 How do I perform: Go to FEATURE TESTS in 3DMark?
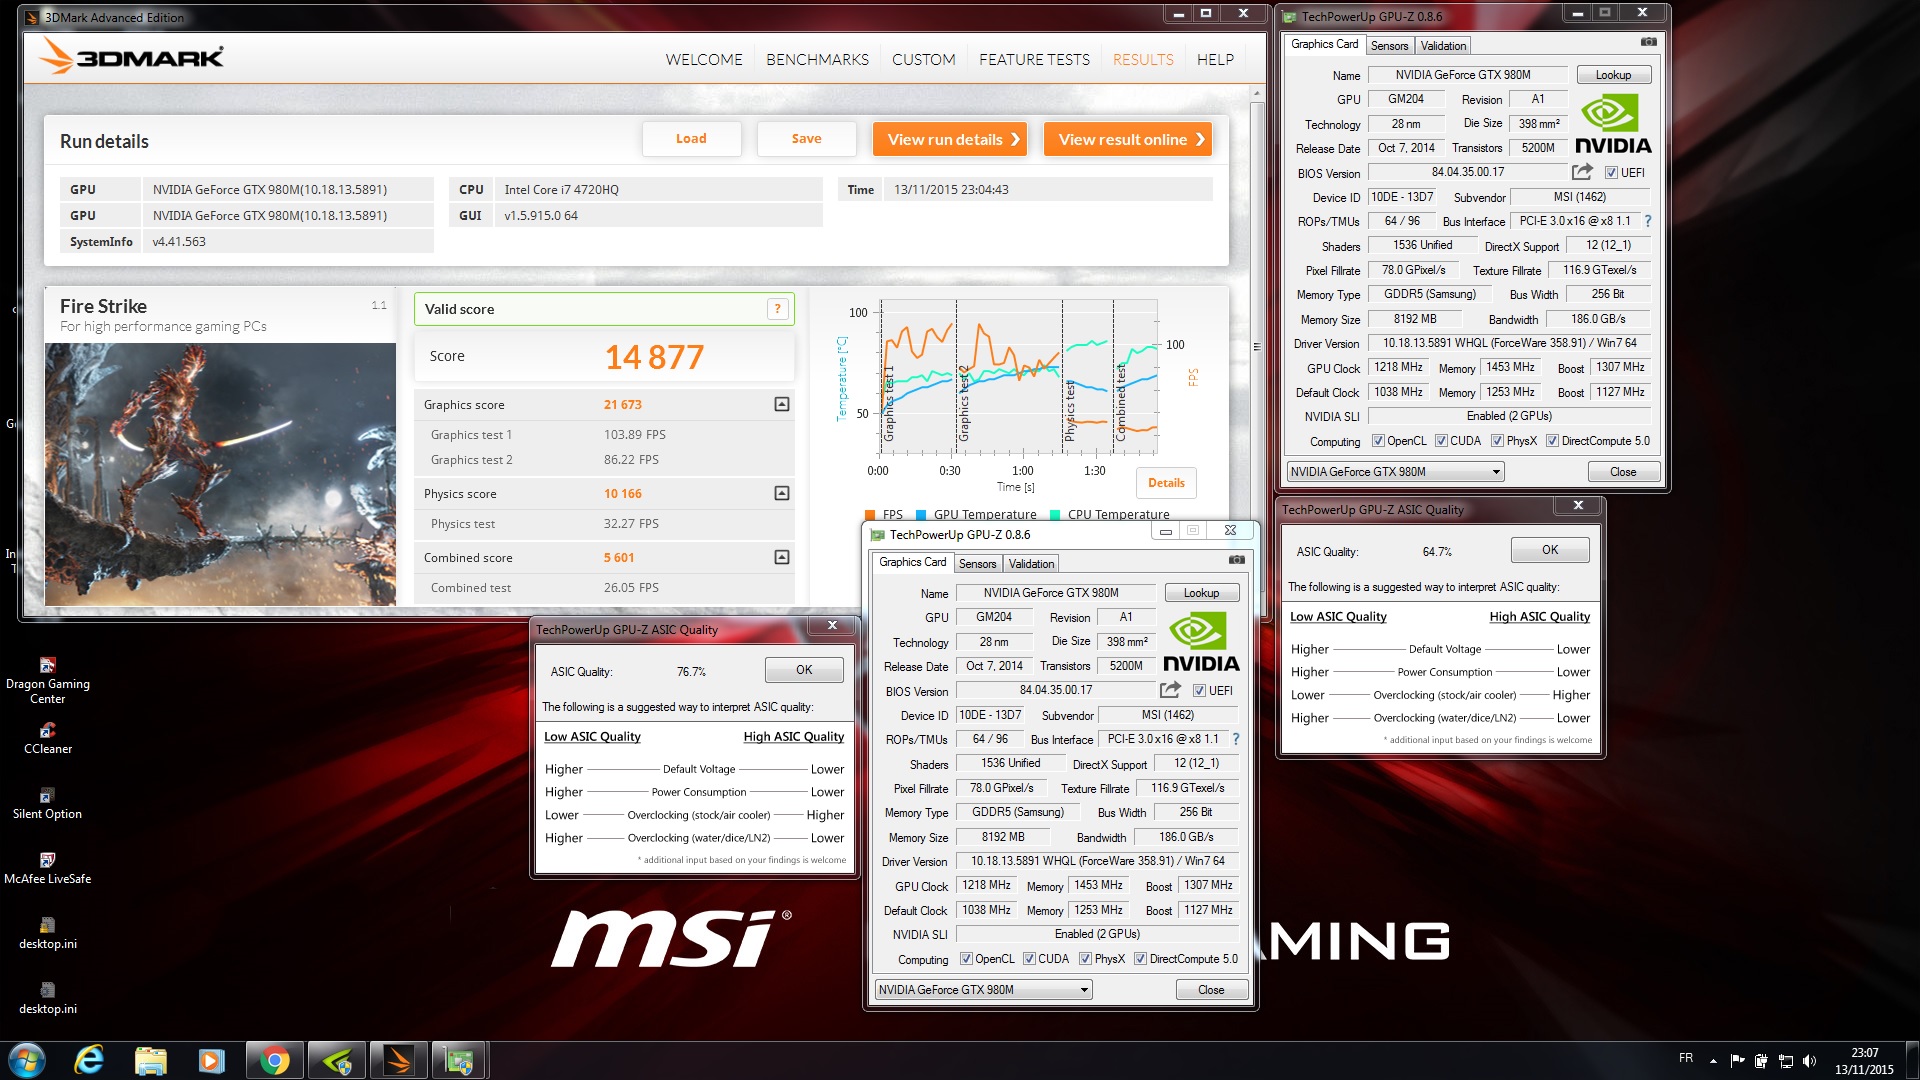(1034, 60)
